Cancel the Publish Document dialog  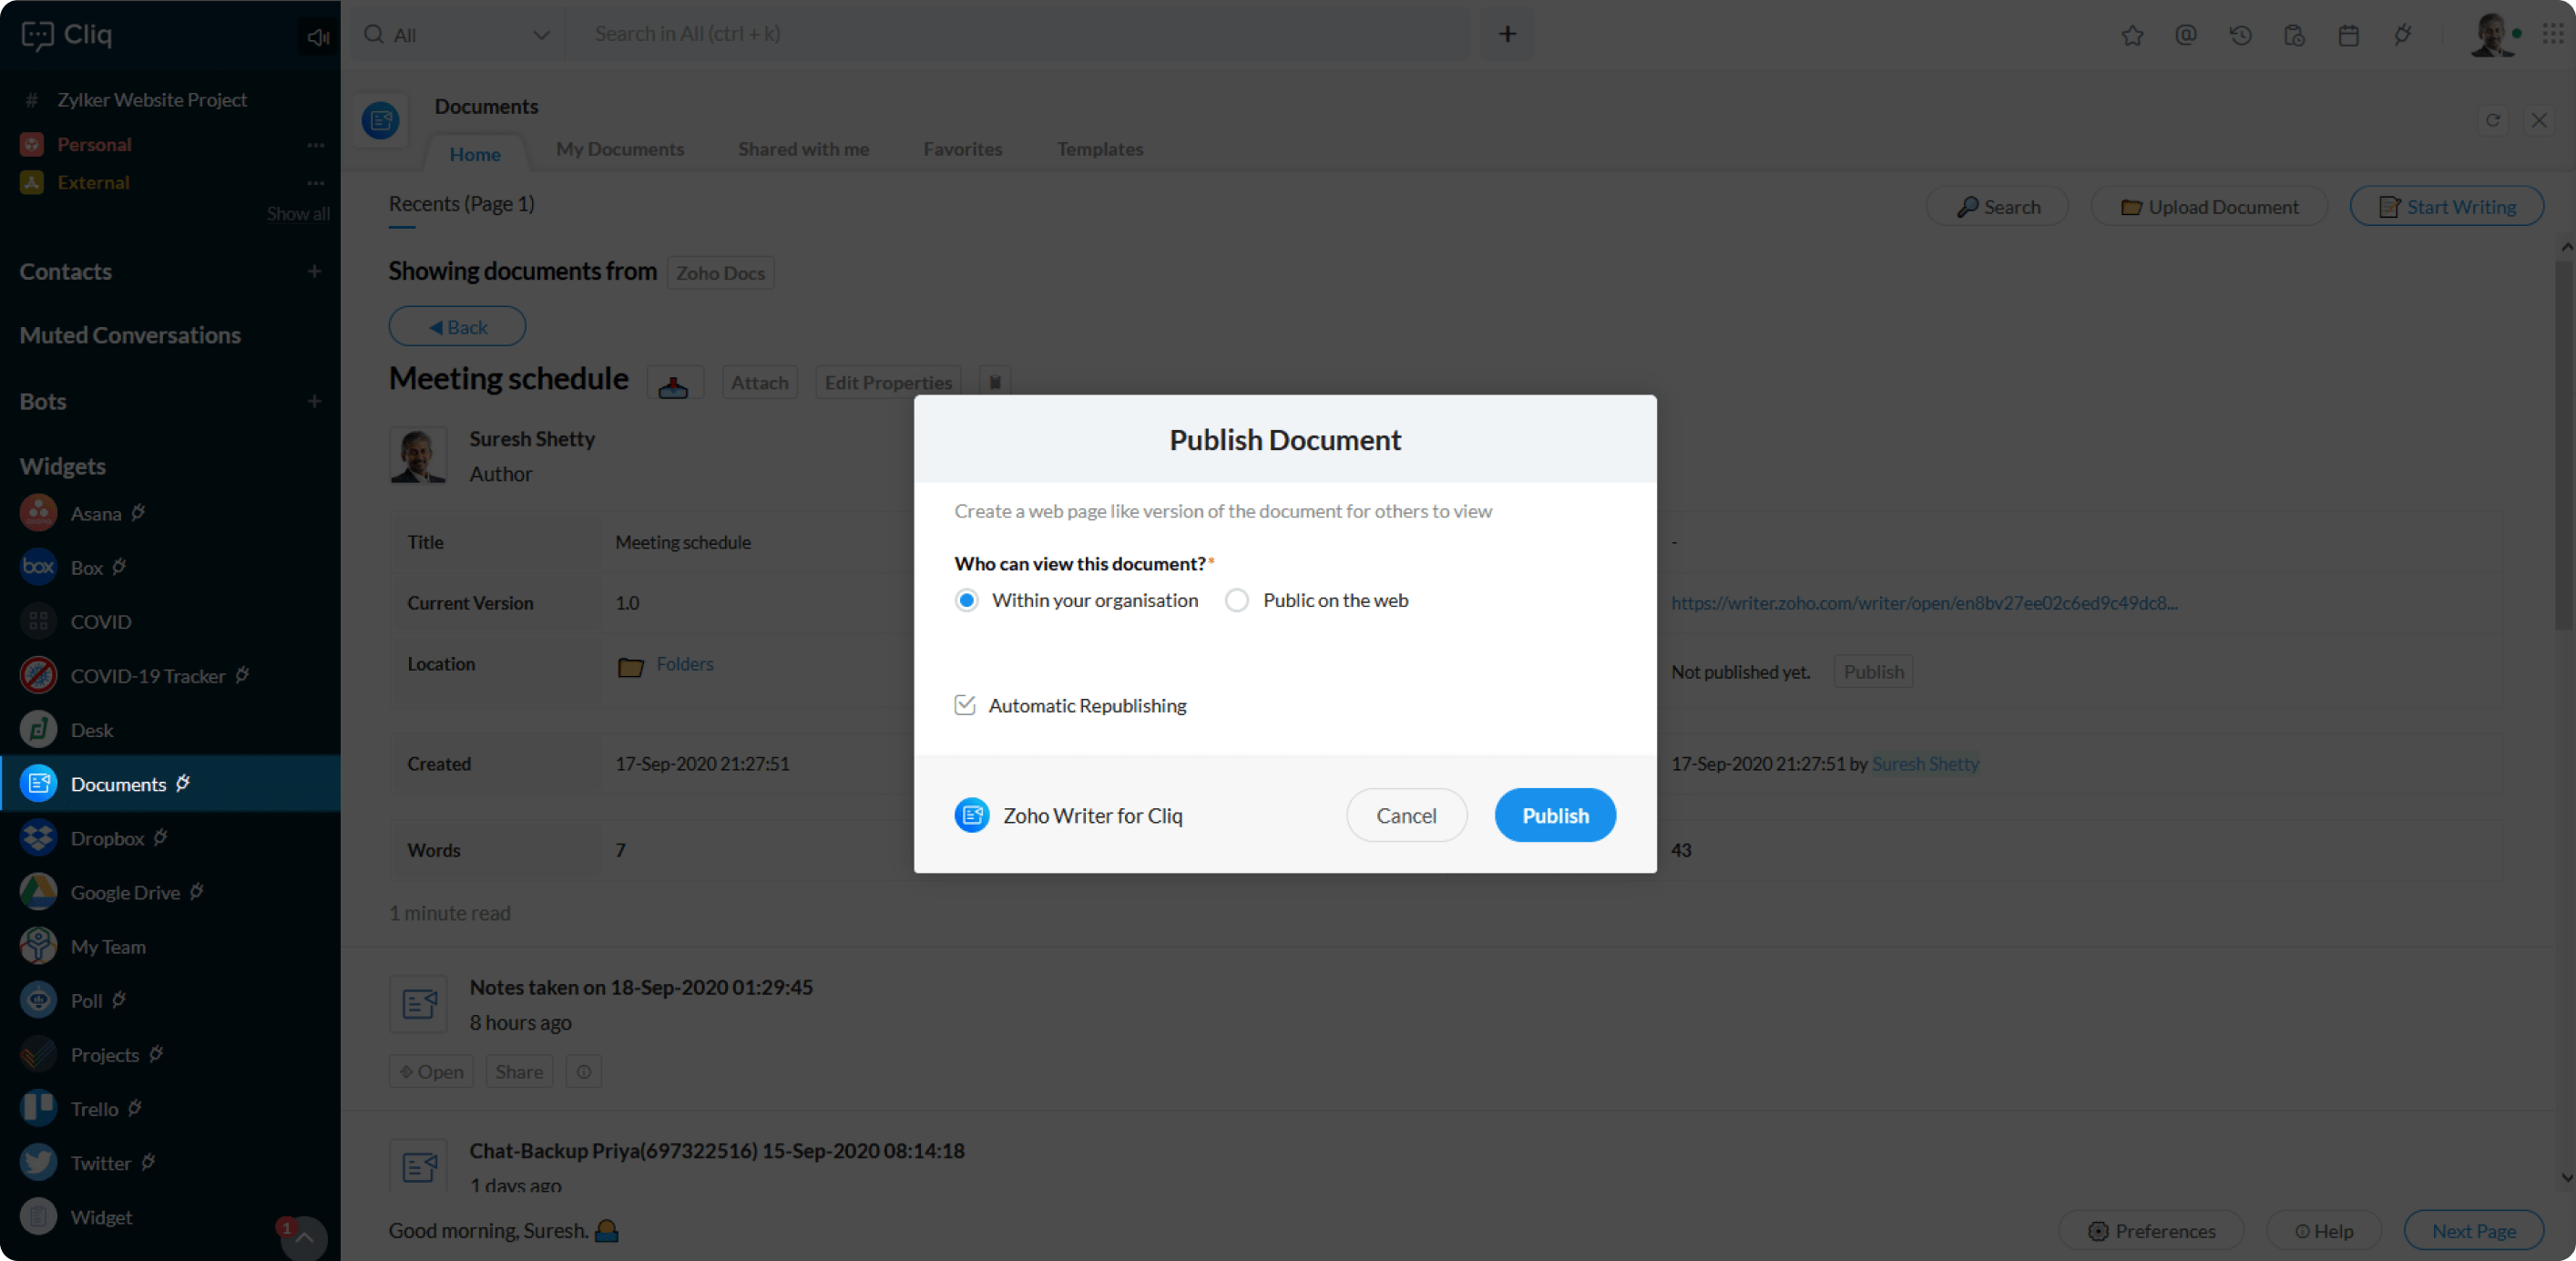[1406, 815]
